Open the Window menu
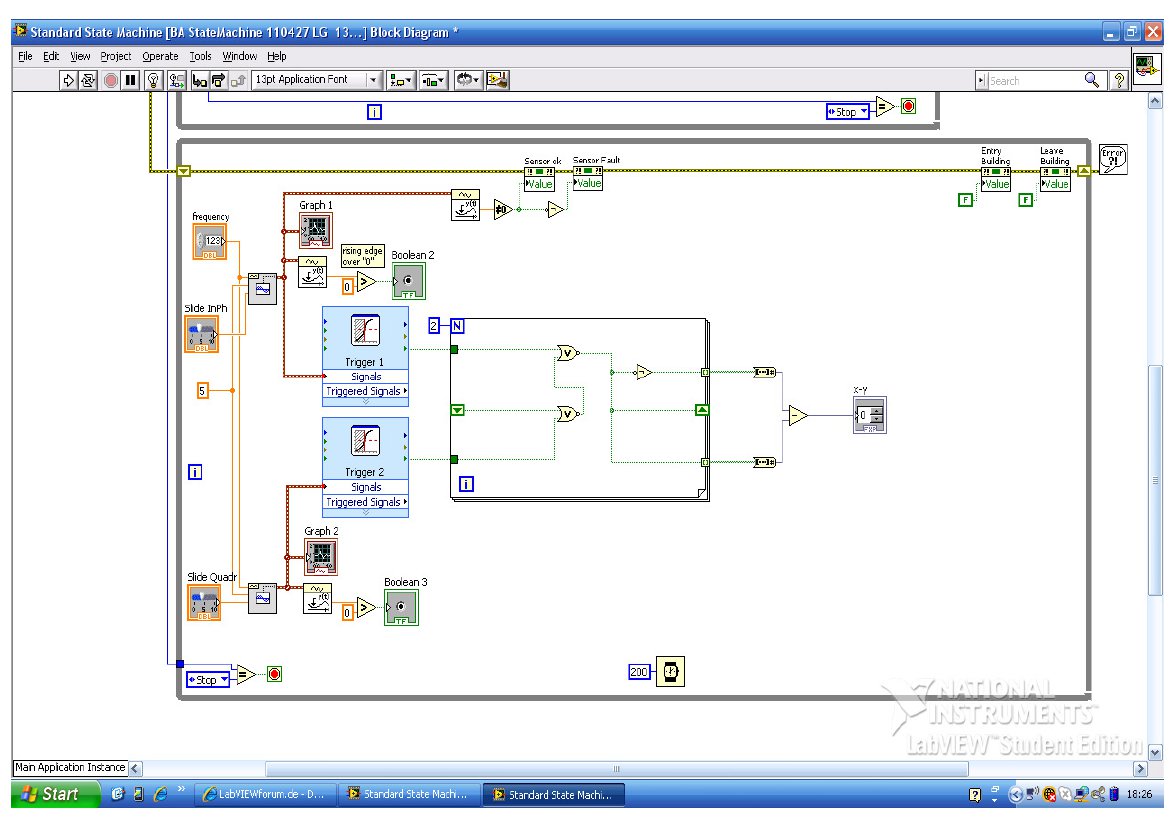 [239, 56]
